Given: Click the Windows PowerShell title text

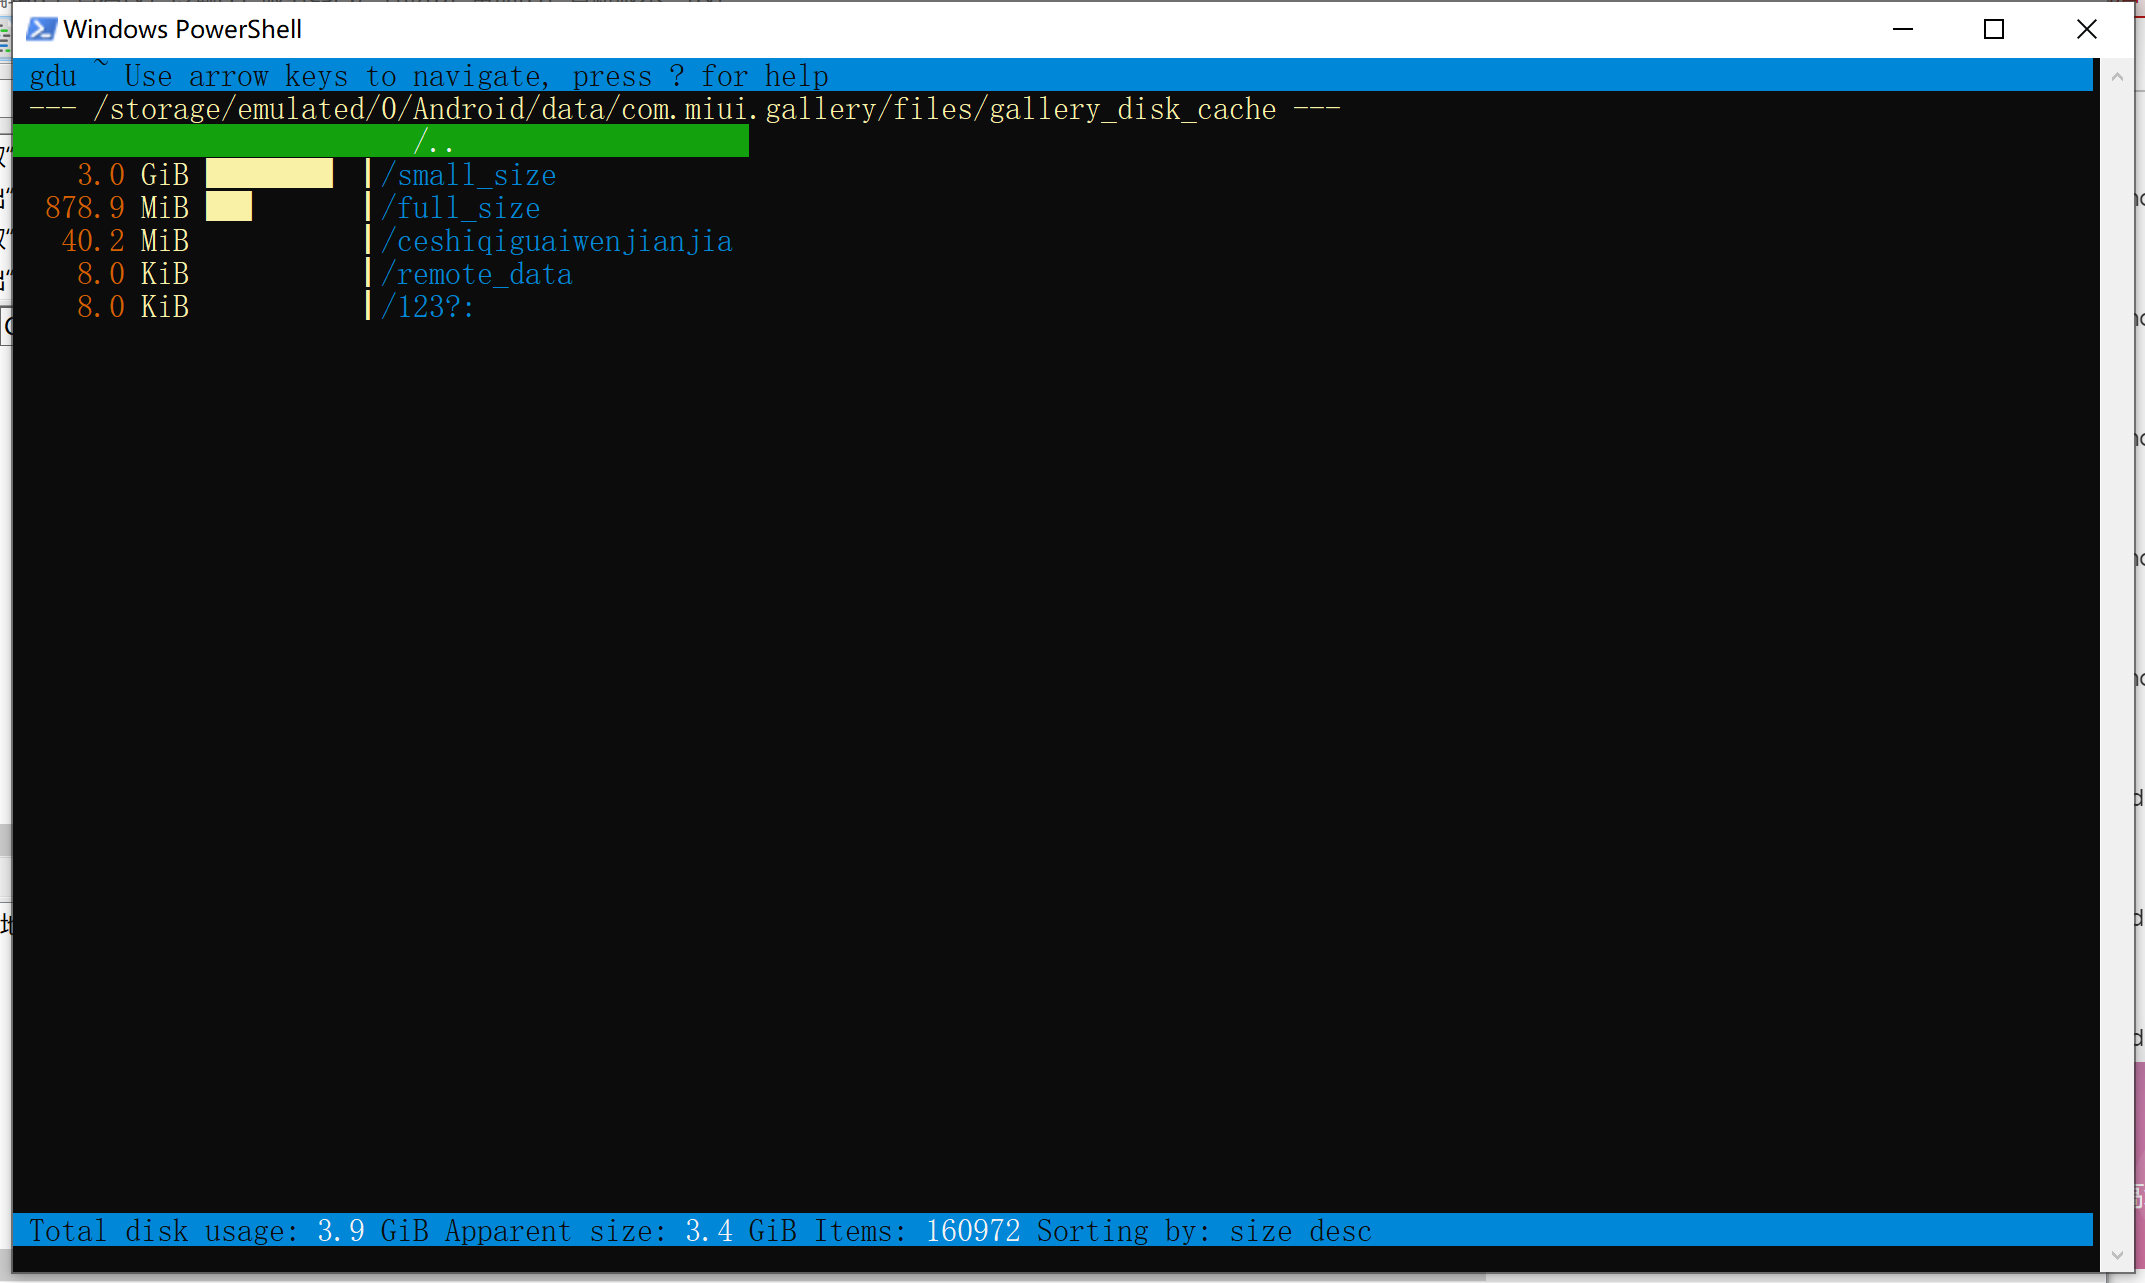Looking at the screenshot, I should pyautogui.click(x=182, y=29).
